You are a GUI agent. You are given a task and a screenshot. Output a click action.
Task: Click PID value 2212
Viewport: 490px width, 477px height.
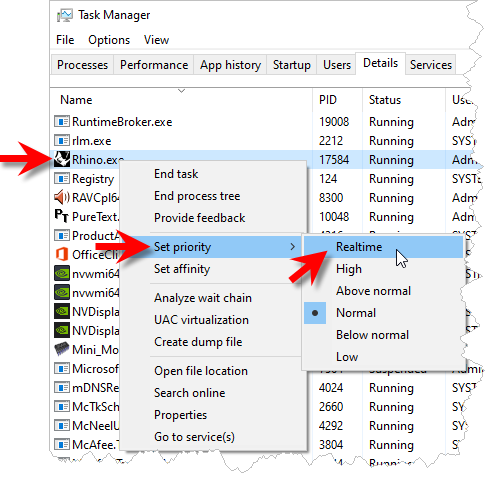coord(331,141)
